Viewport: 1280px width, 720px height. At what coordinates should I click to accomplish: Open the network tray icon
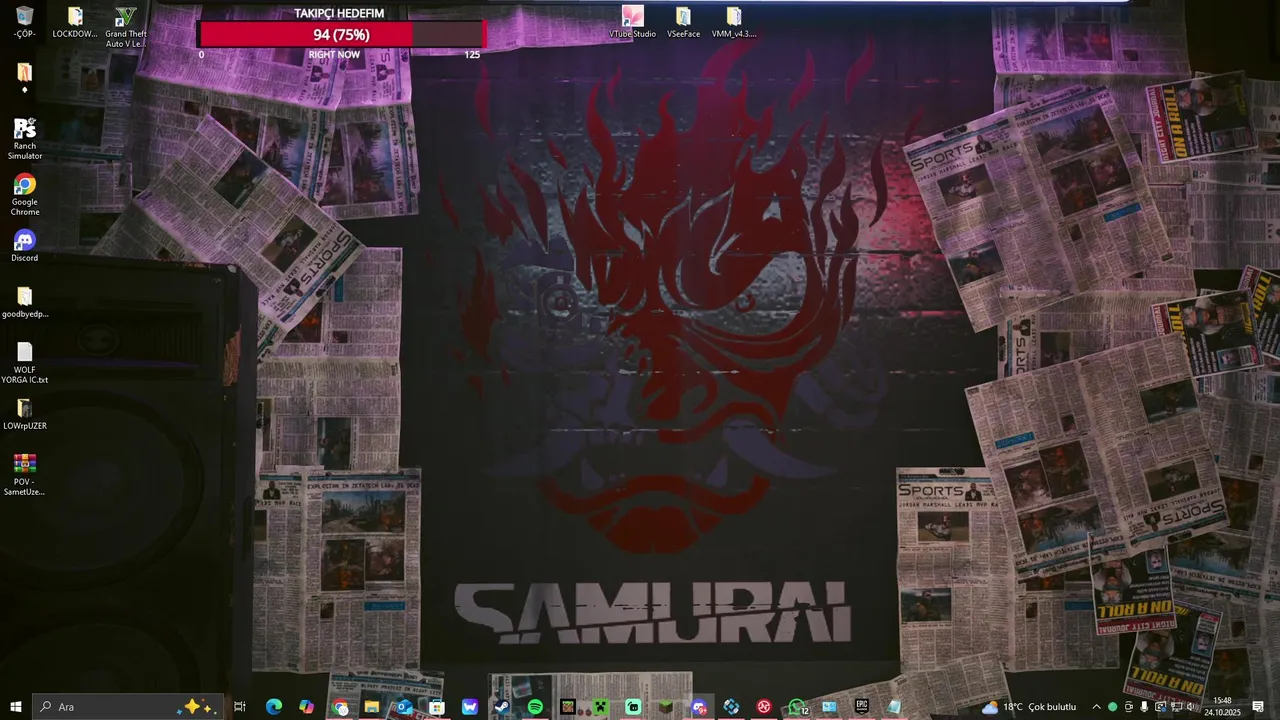pos(1176,707)
